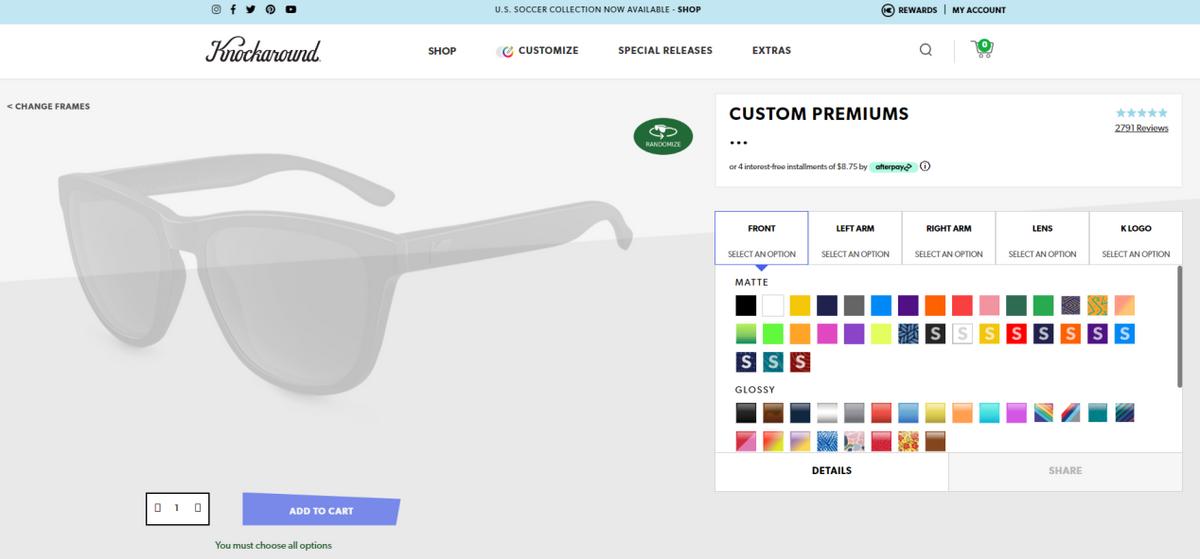
Task: Open the Twitter social icon
Action: (251, 10)
